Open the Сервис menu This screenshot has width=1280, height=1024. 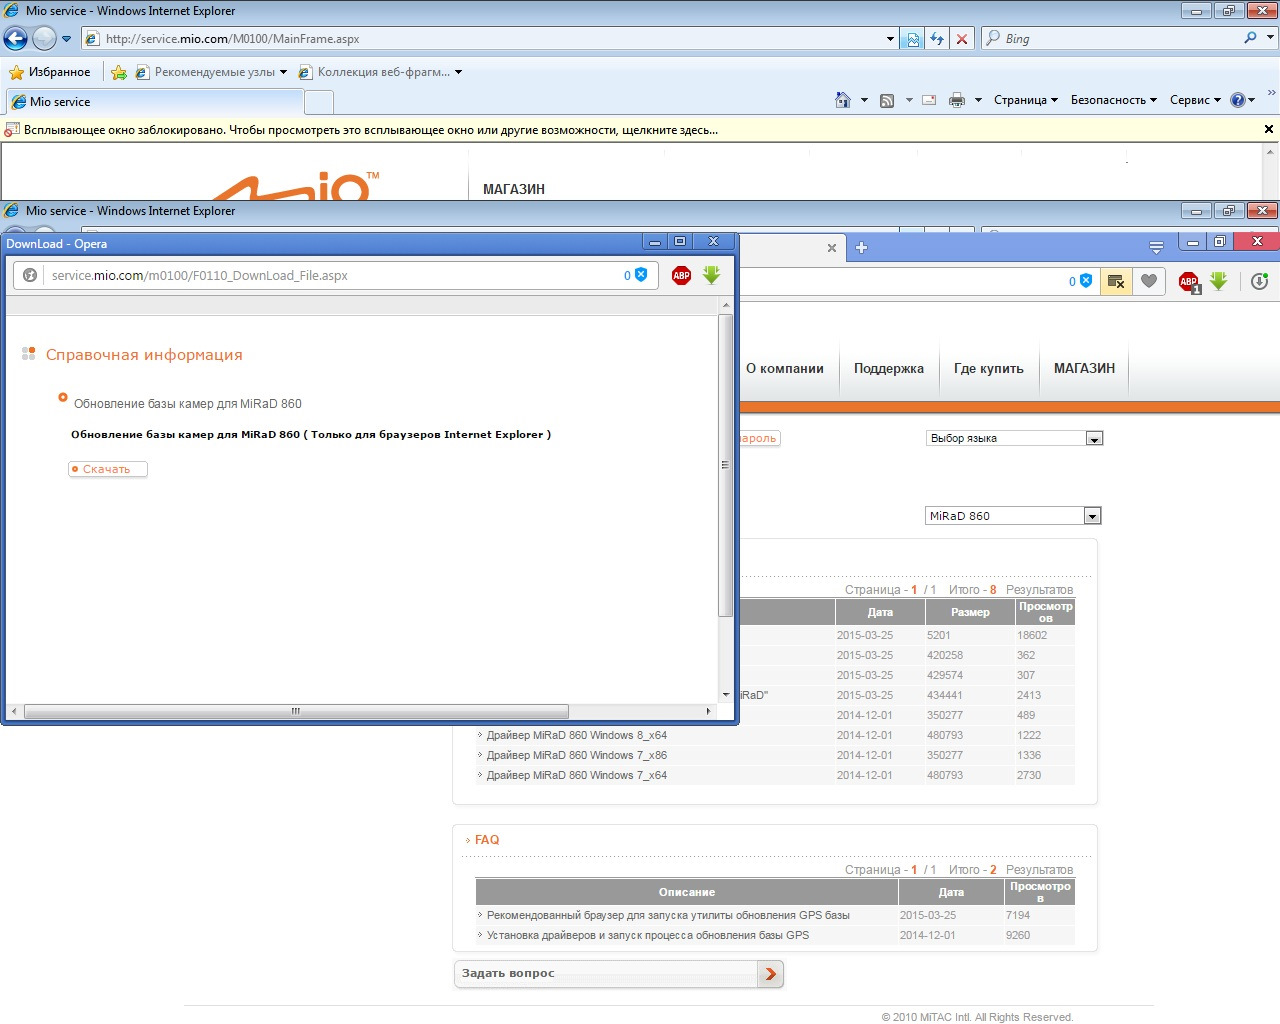pos(1195,100)
